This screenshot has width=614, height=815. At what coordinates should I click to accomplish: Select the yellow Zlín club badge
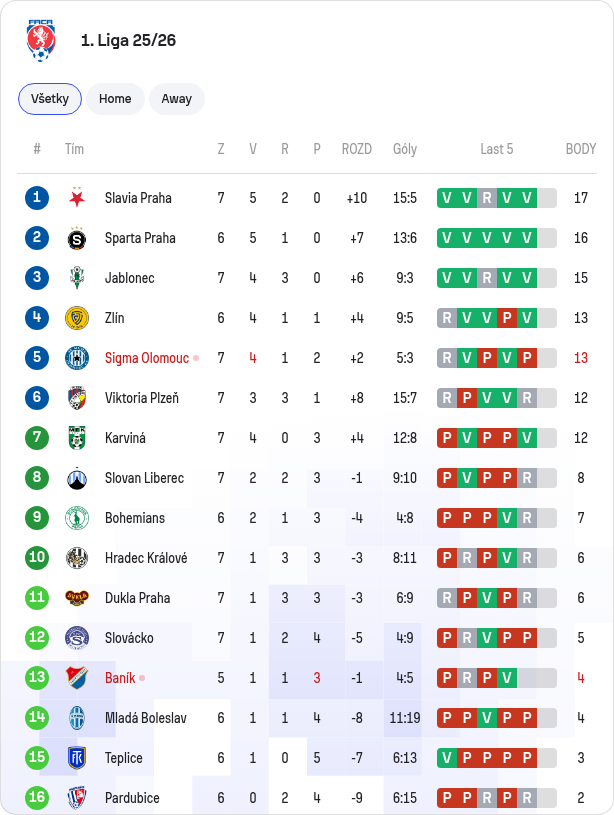(77, 318)
